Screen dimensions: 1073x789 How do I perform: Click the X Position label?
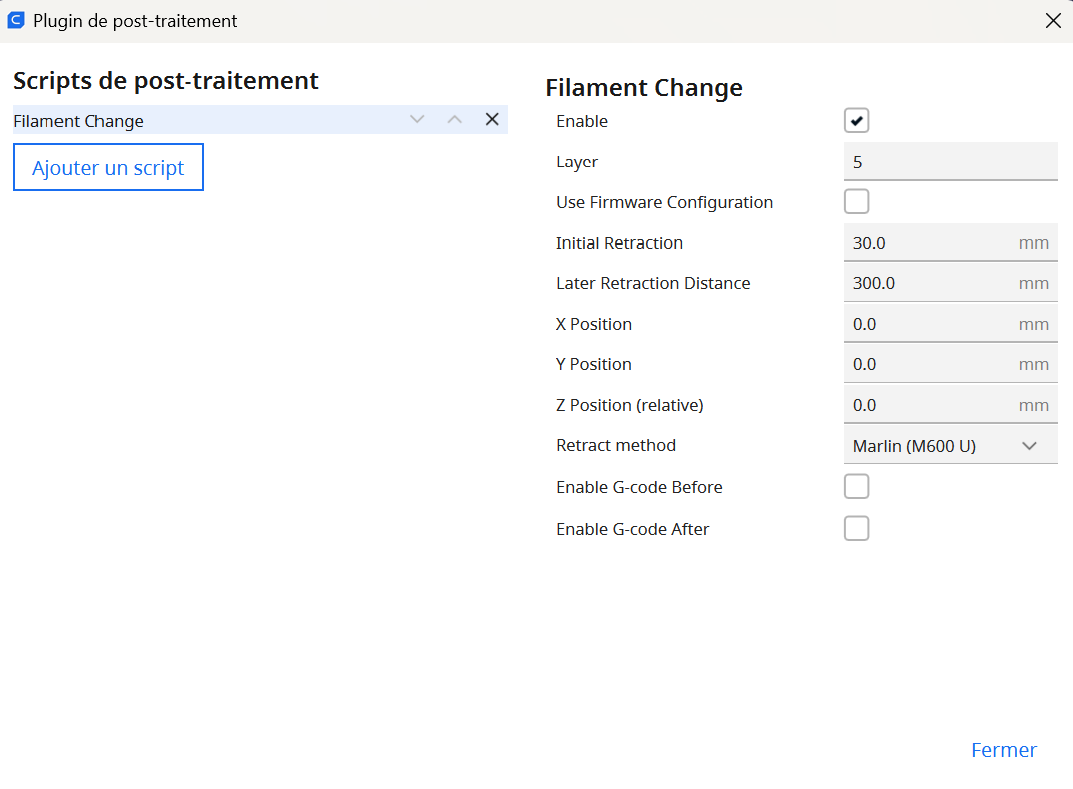pyautogui.click(x=594, y=324)
